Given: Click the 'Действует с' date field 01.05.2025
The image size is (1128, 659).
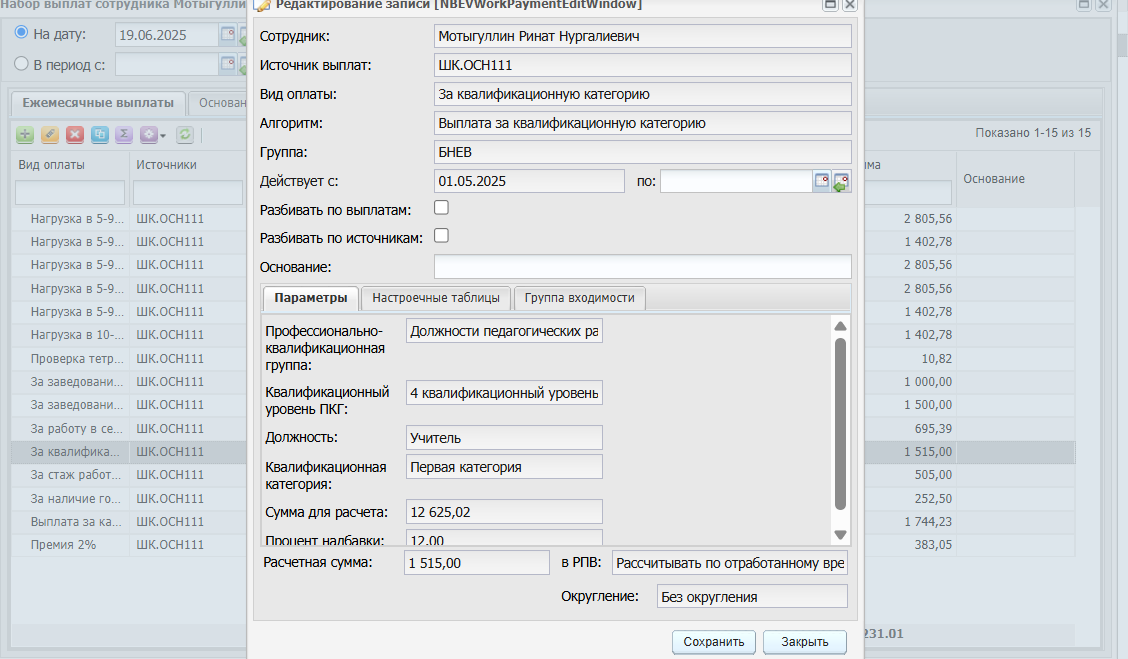Looking at the screenshot, I should tap(529, 181).
